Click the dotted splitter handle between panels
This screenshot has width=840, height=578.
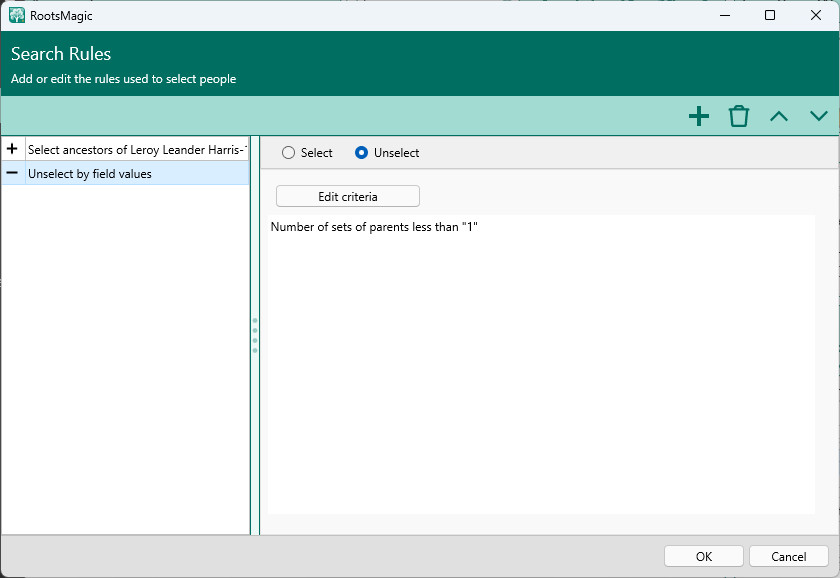(x=255, y=335)
